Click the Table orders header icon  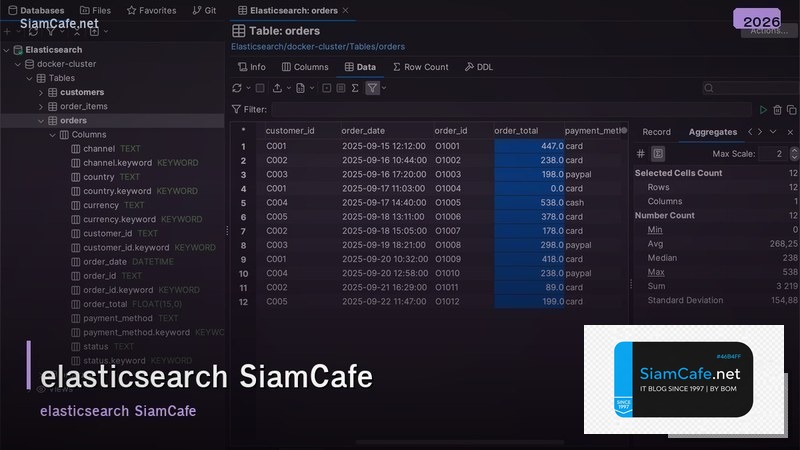pyautogui.click(x=238, y=31)
